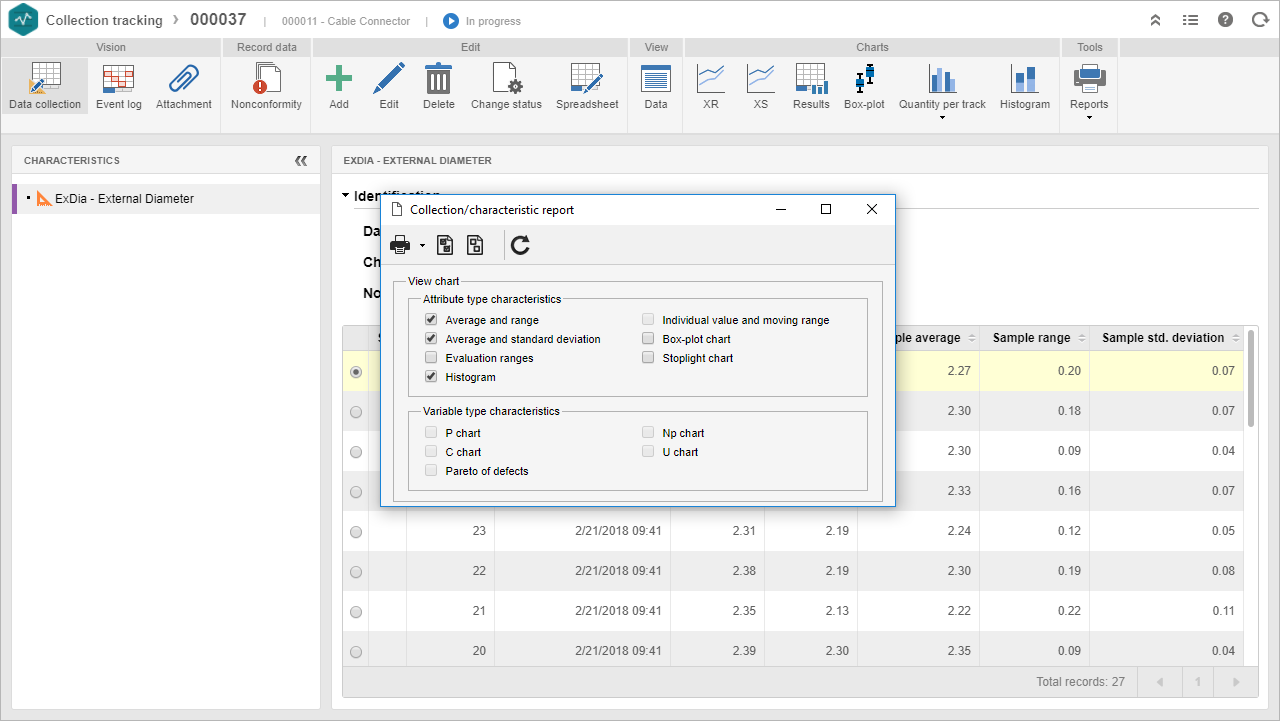This screenshot has width=1280, height=721.
Task: Open the Nonconformity record
Action: 266,85
